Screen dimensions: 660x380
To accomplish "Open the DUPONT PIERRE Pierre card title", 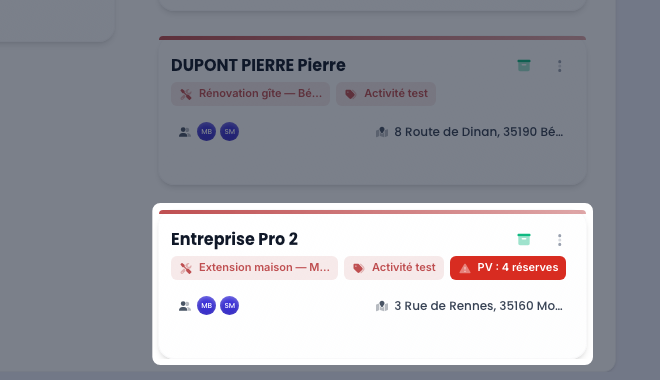I will tap(258, 65).
